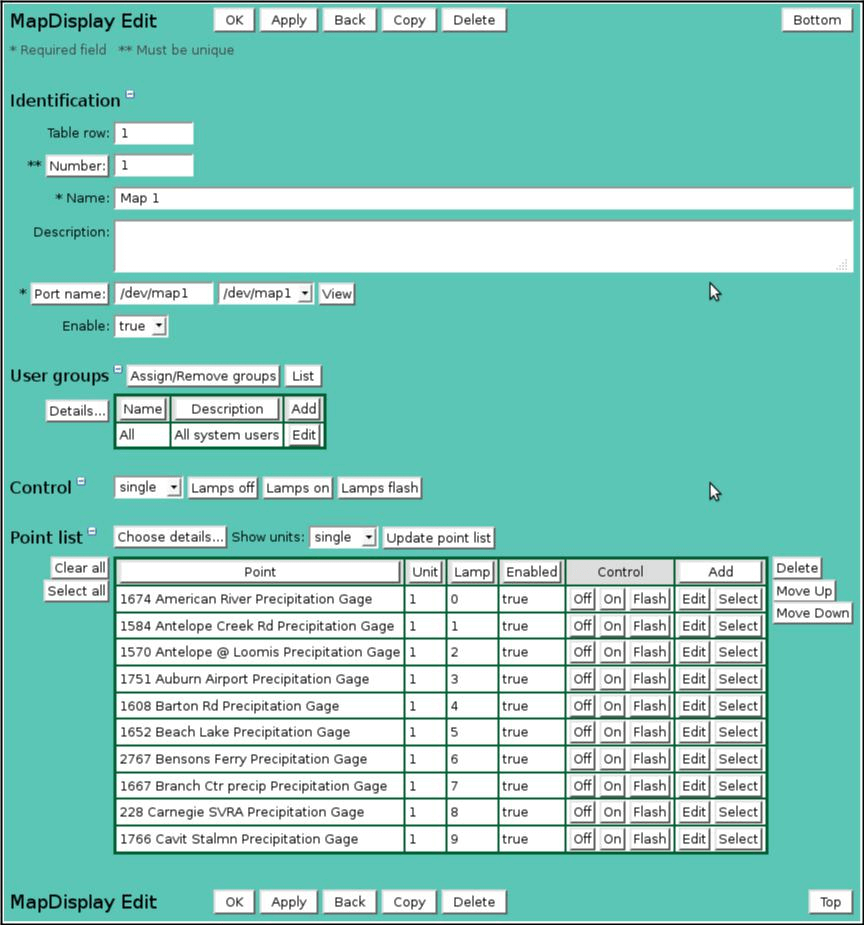Click the bottom Apply button
The image size is (864, 925).
point(288,901)
